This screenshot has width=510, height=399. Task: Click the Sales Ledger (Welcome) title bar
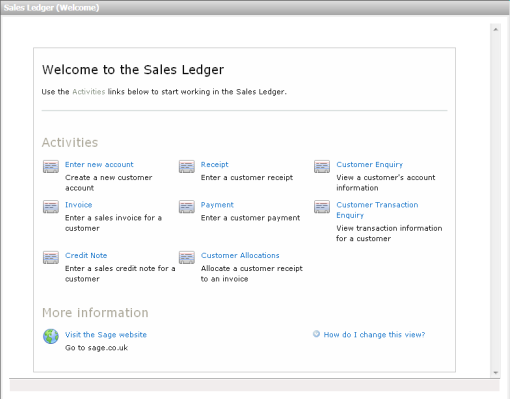[x=255, y=8]
